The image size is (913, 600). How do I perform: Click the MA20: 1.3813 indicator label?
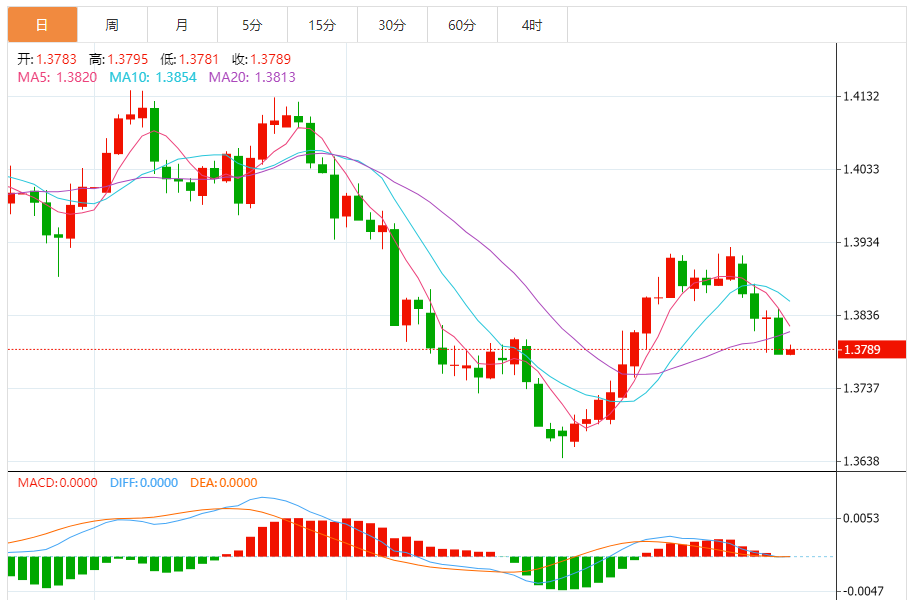click(x=252, y=77)
